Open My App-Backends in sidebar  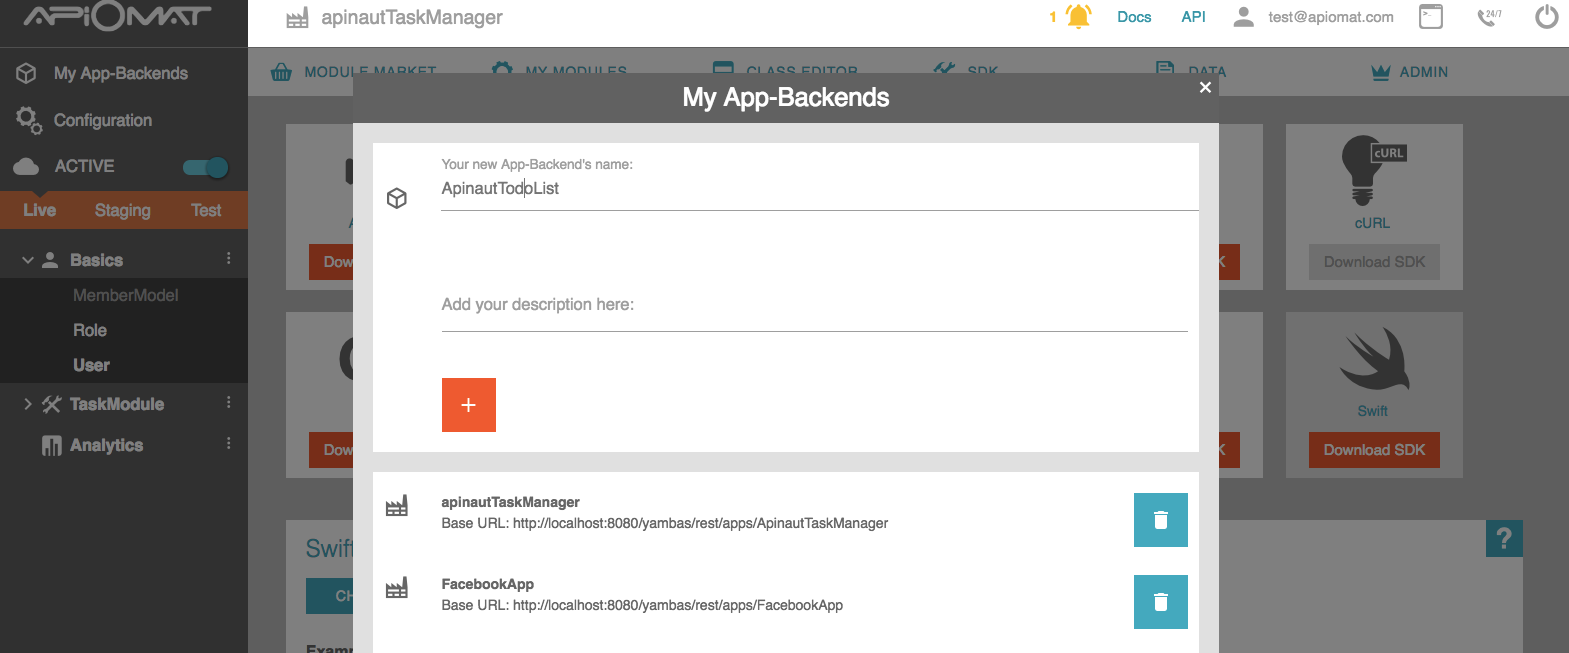[121, 73]
